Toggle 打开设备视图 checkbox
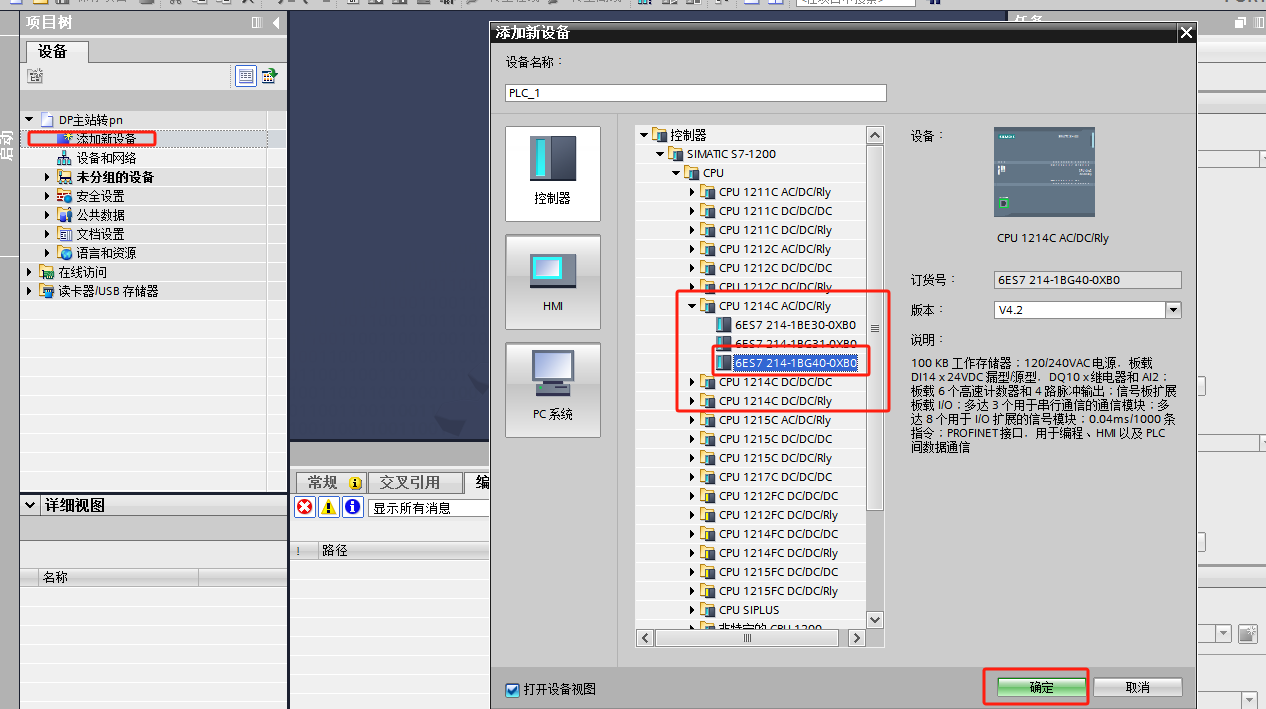This screenshot has height=709, width=1266. click(x=513, y=689)
